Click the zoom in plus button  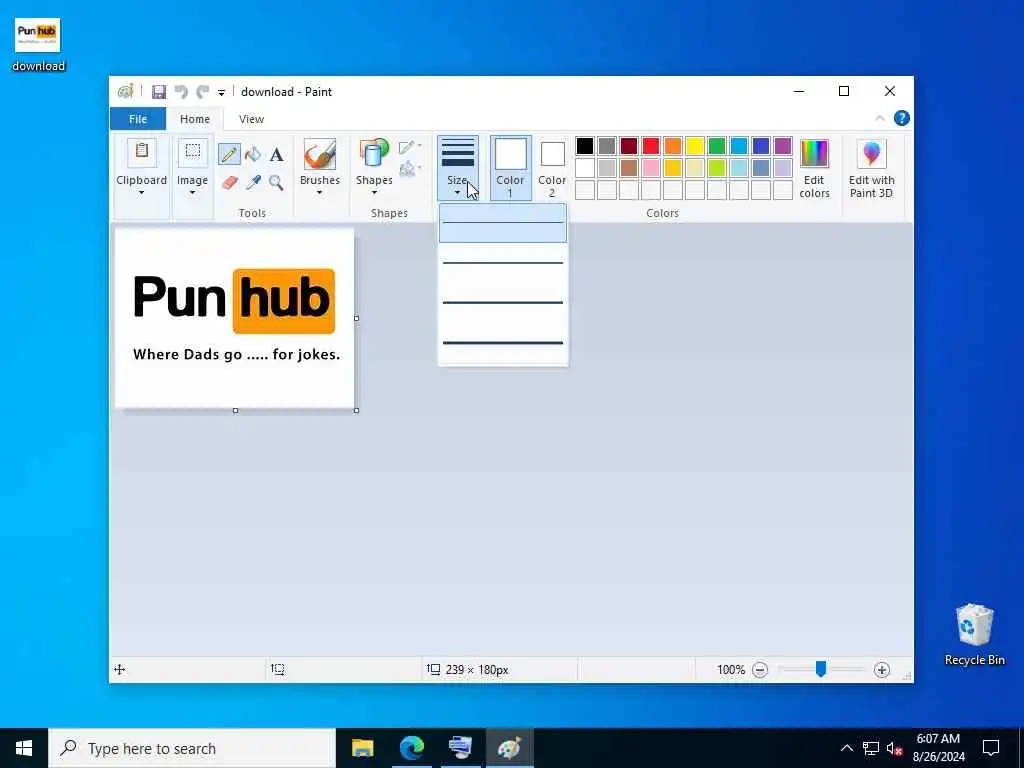pyautogui.click(x=882, y=669)
